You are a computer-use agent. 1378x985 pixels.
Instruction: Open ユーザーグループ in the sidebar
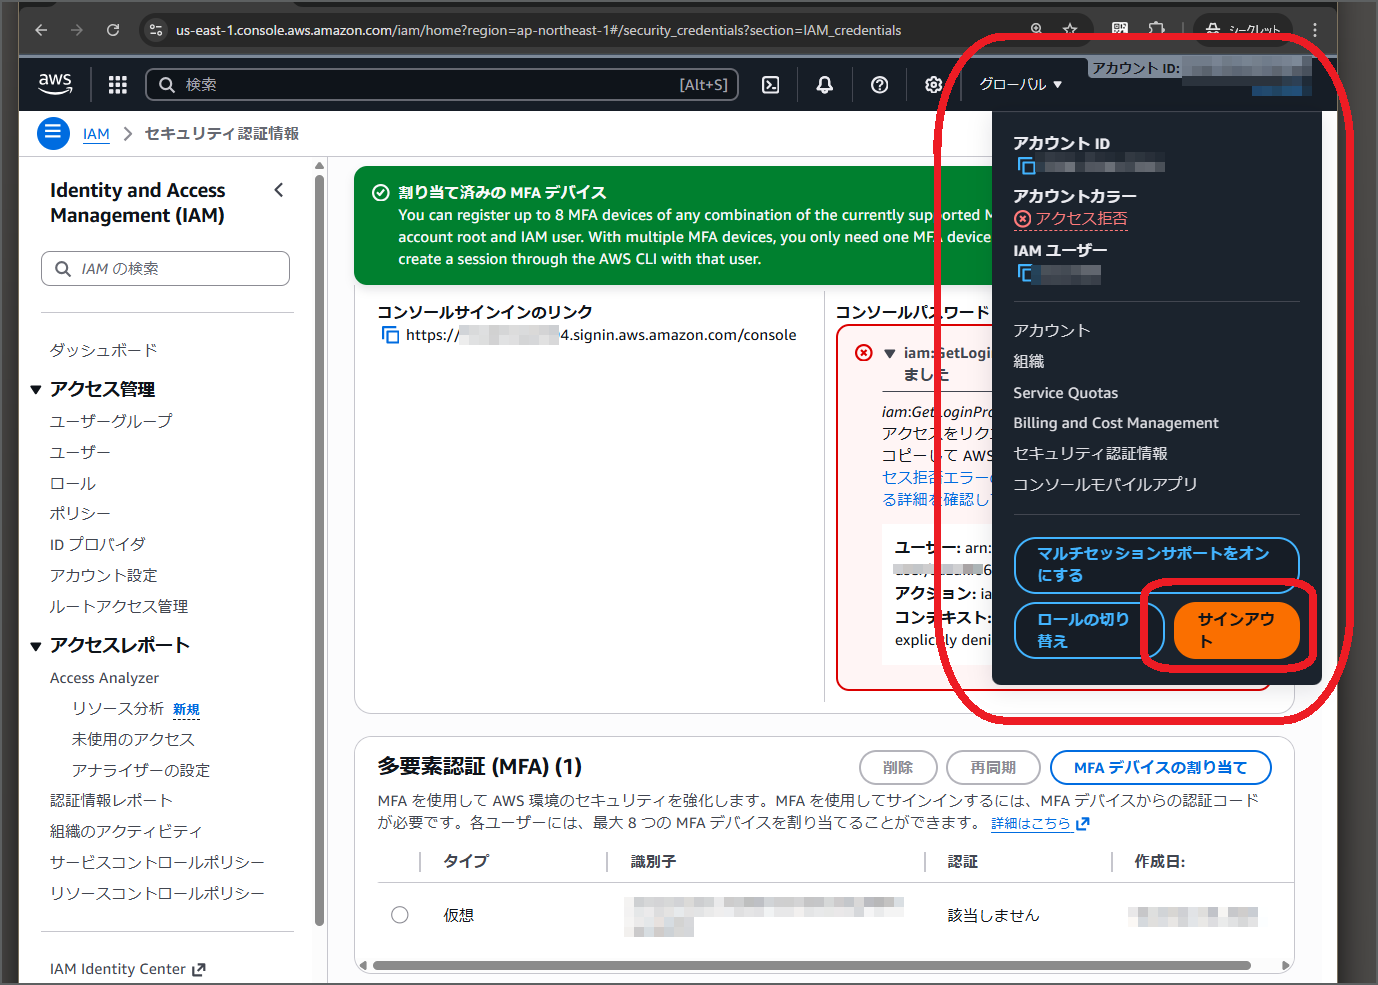(x=111, y=422)
